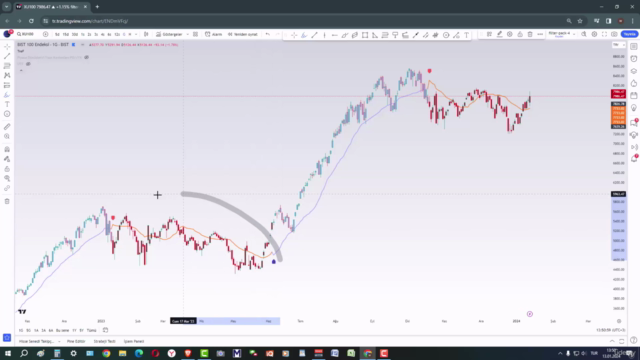Screen dimensions: 640x360
Task: Toggle visibility eye of first indicator
Action: tap(87, 58)
